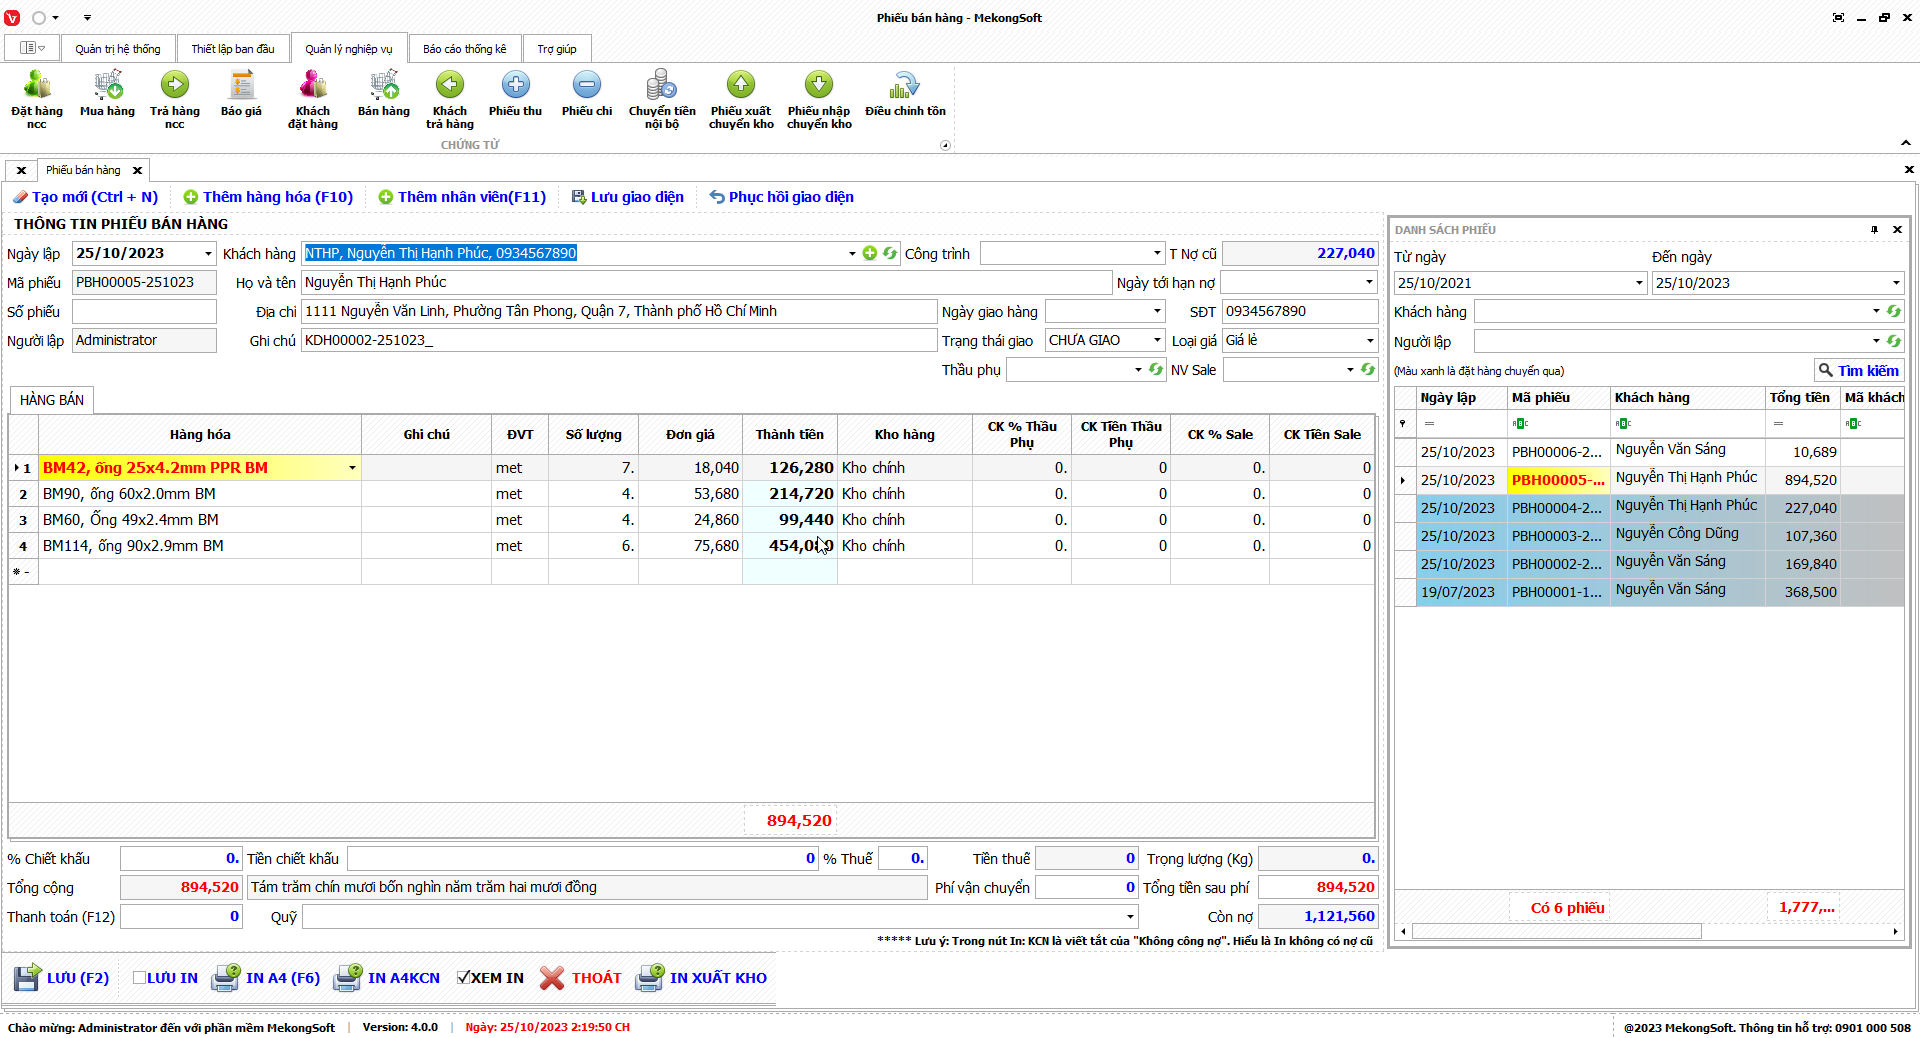Expand the Trạng thái giao dropdown

tap(1157, 341)
